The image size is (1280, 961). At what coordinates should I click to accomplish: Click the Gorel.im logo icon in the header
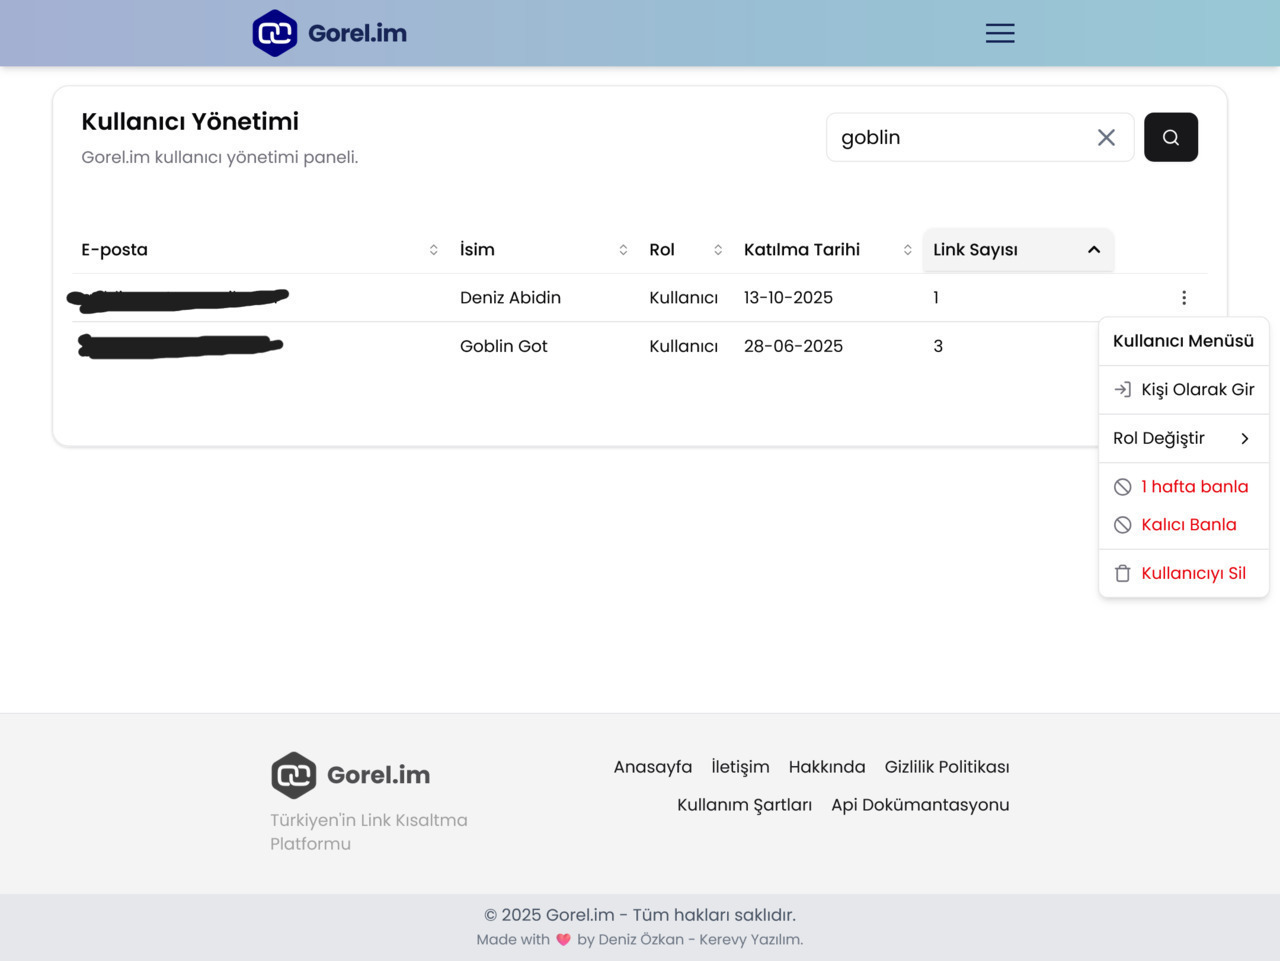275,32
